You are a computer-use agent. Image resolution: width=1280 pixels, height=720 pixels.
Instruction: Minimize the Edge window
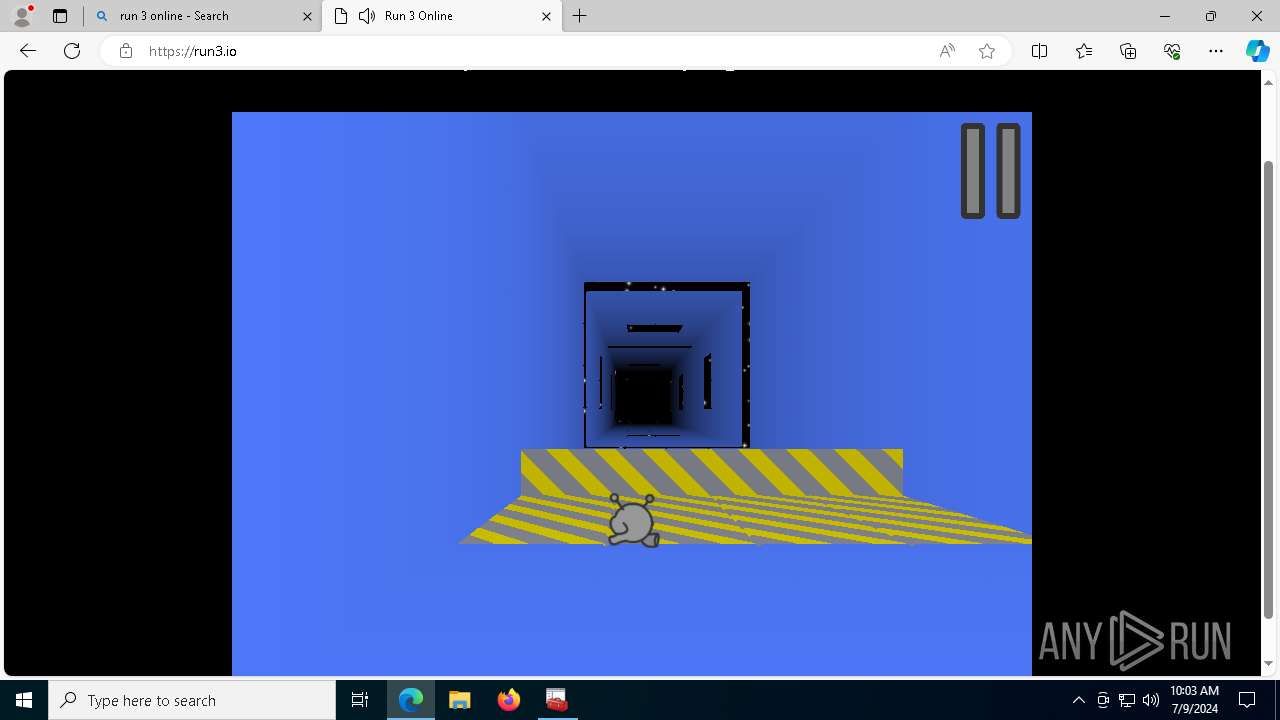[1165, 16]
